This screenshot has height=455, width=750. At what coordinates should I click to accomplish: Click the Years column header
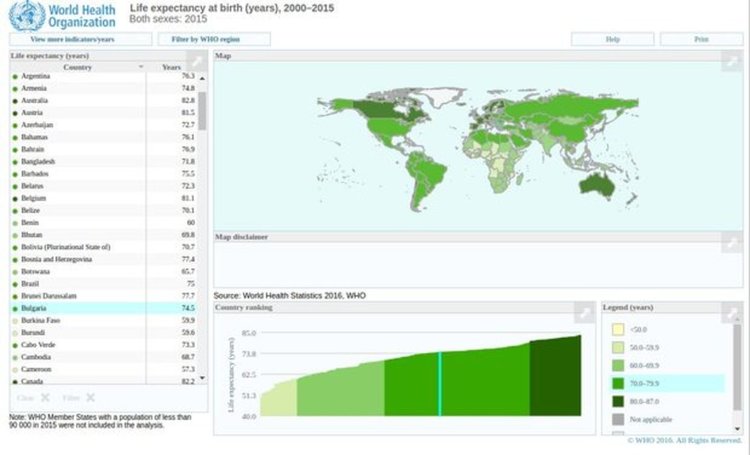click(x=171, y=67)
